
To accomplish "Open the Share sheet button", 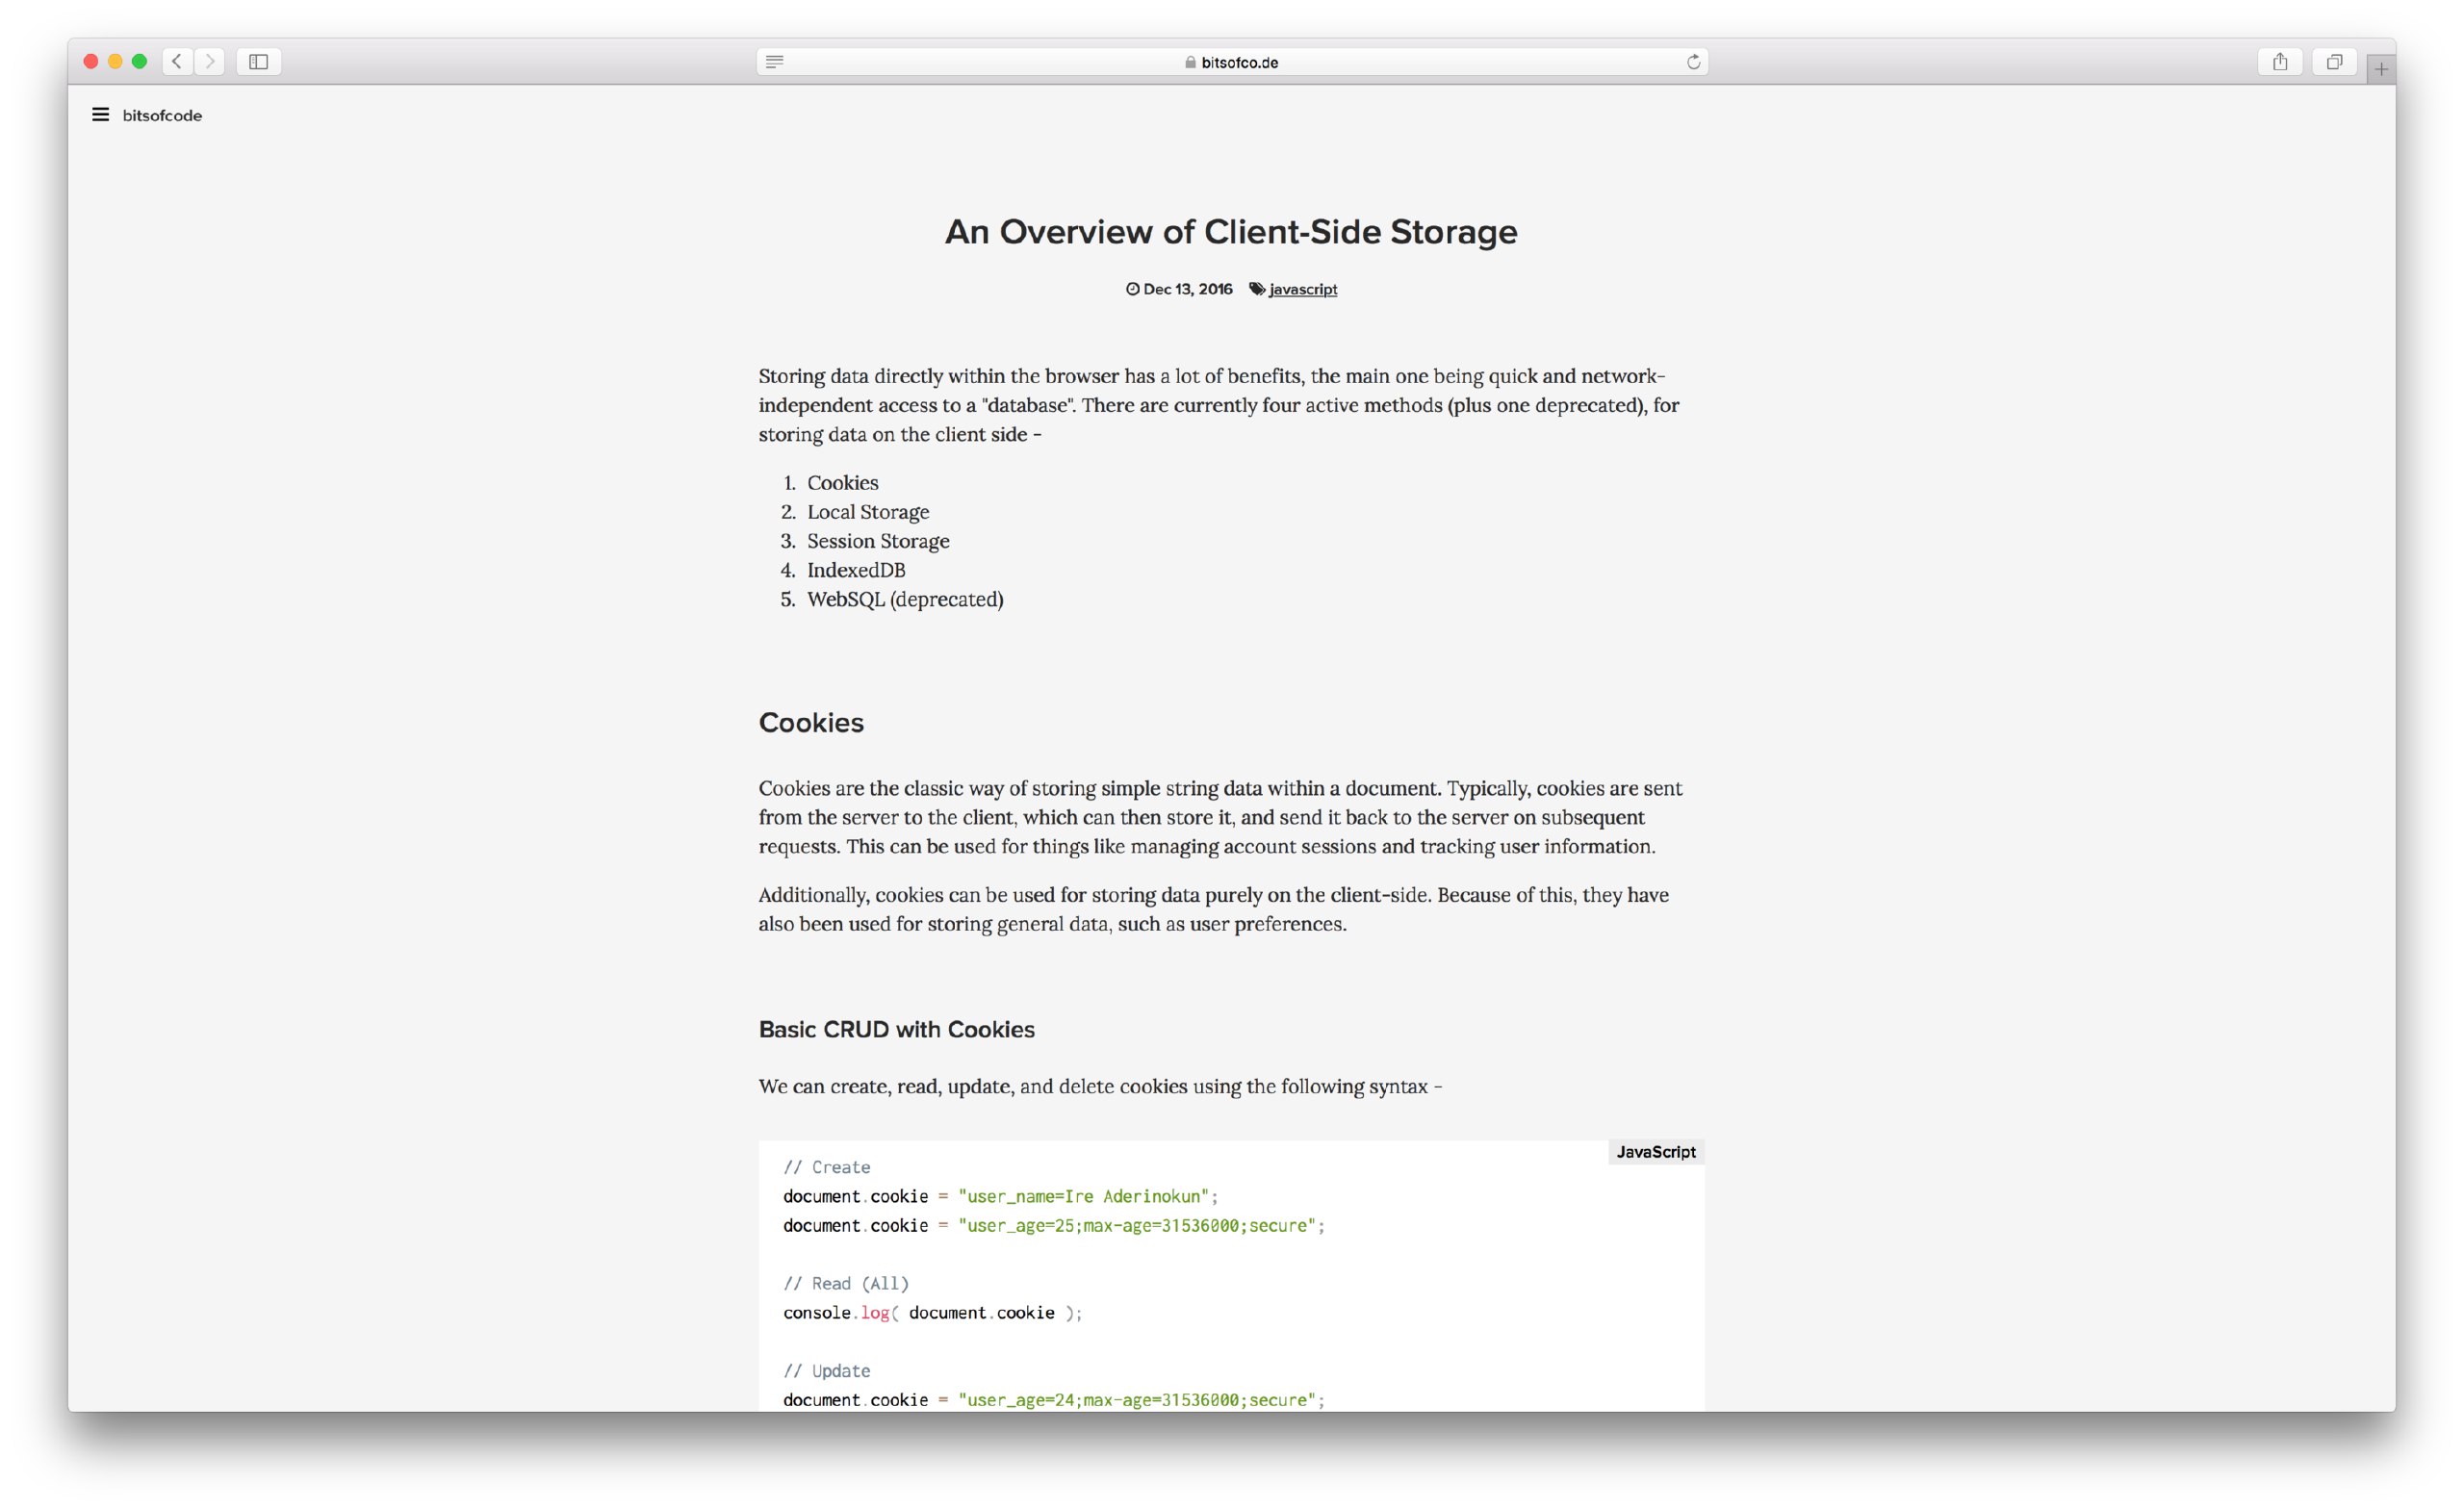I will tap(2280, 62).
